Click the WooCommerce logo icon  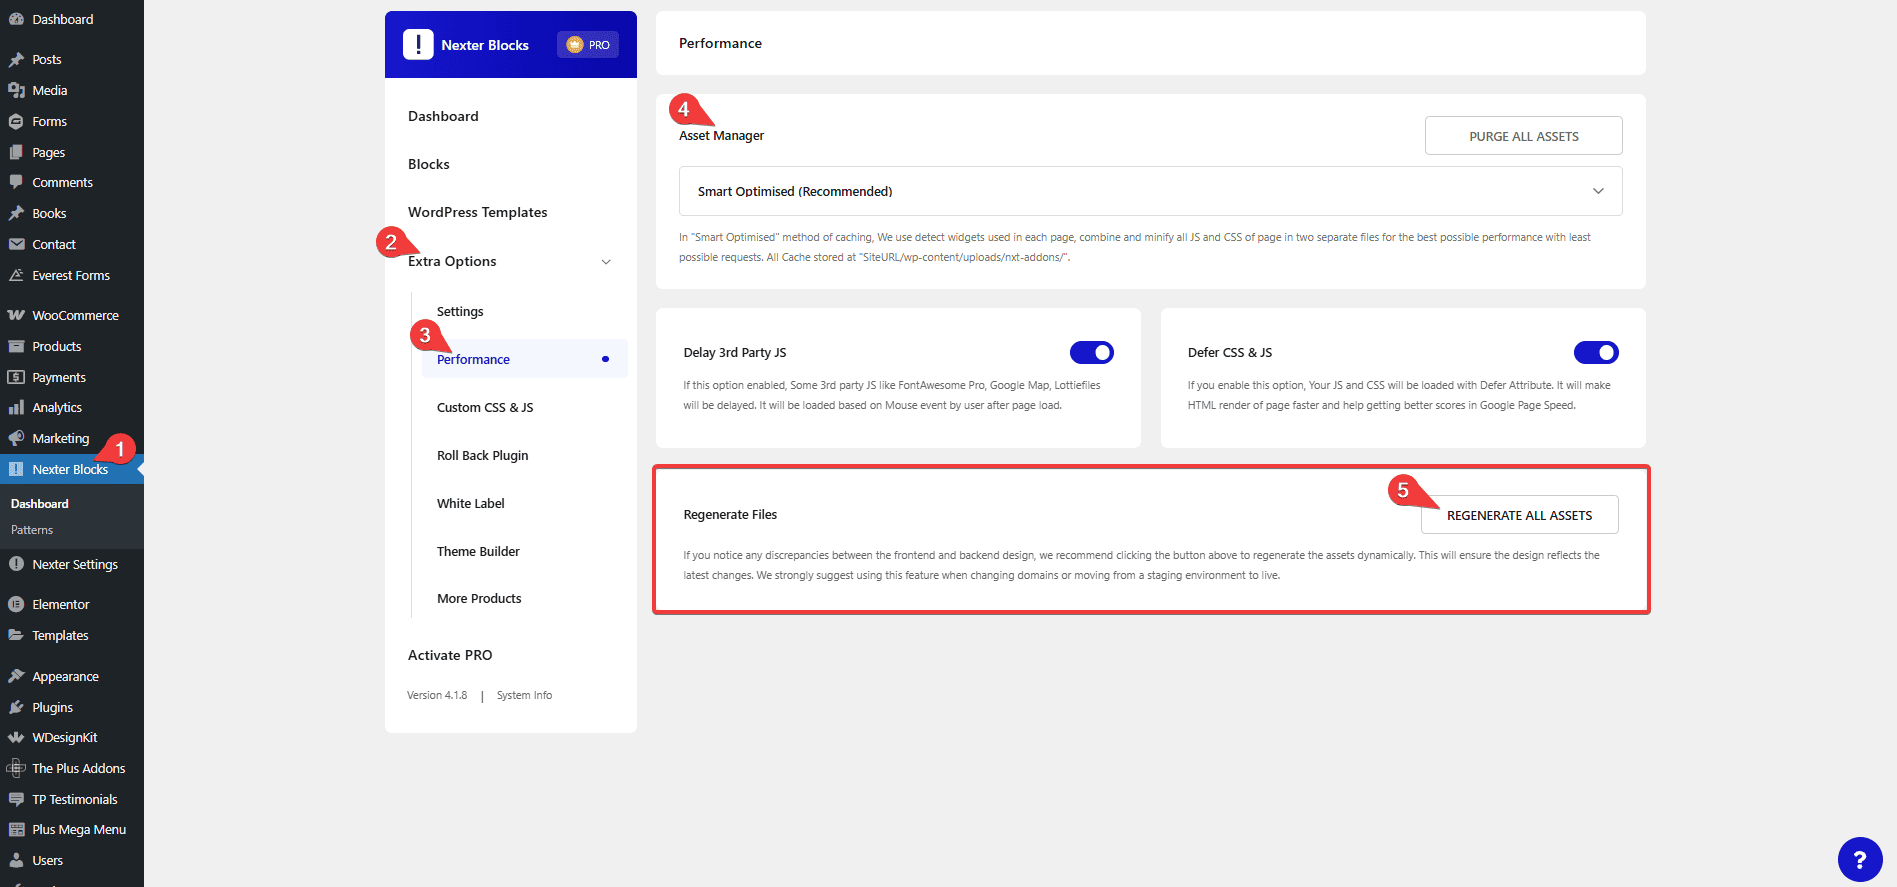[16, 316]
